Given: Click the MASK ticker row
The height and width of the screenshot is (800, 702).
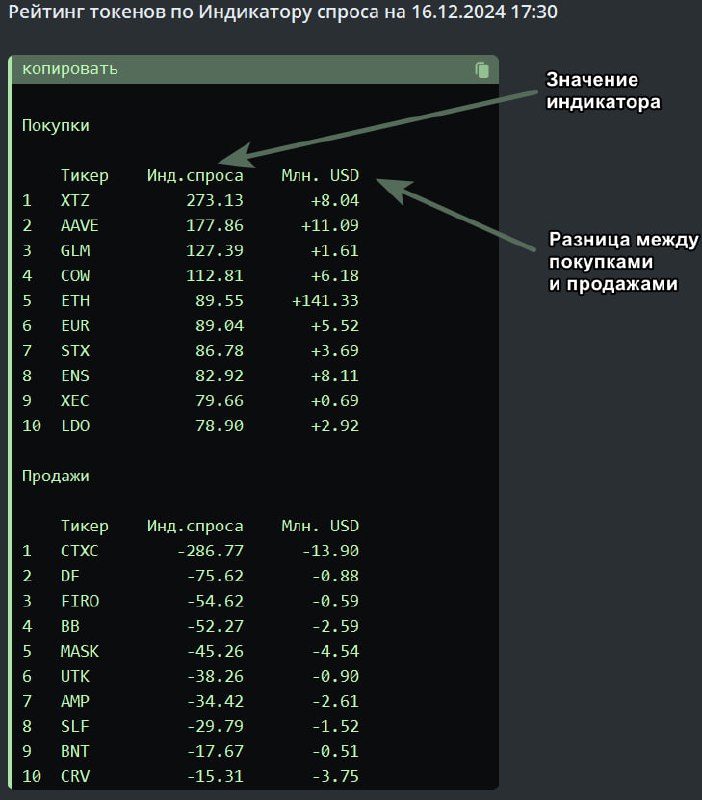Looking at the screenshot, I should [190, 651].
